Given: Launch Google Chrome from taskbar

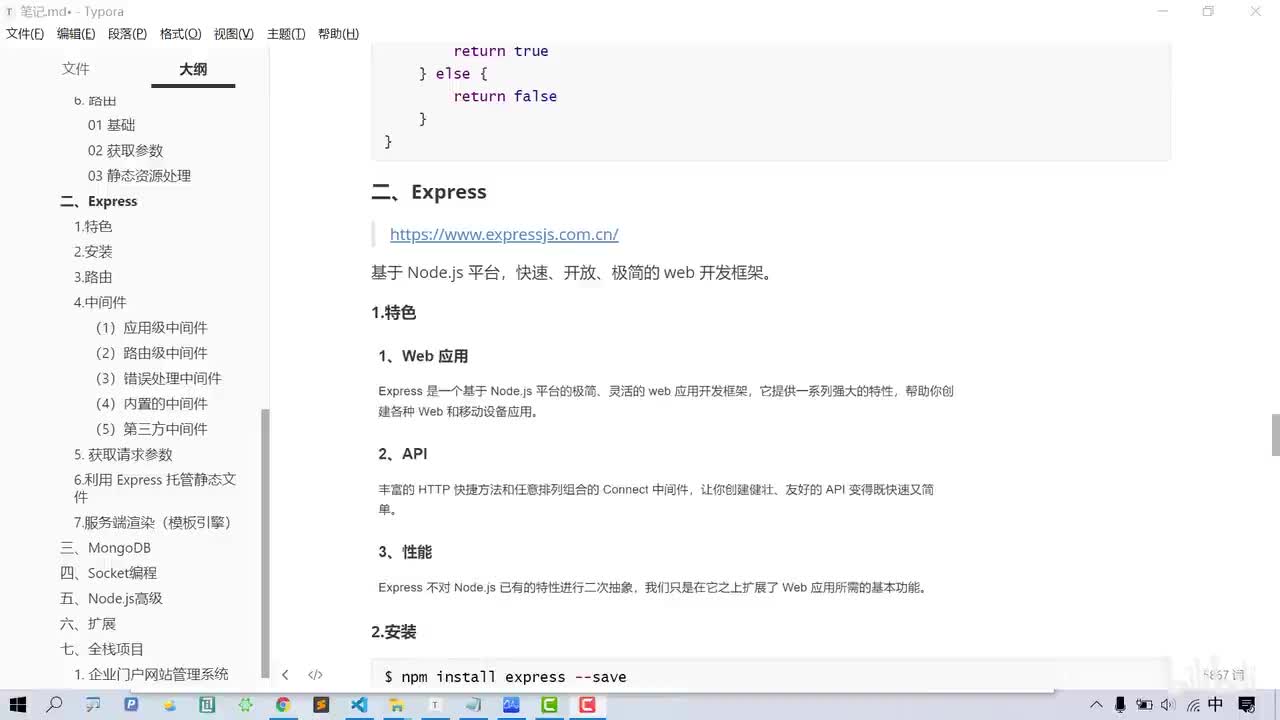Looking at the screenshot, I should coord(283,705).
